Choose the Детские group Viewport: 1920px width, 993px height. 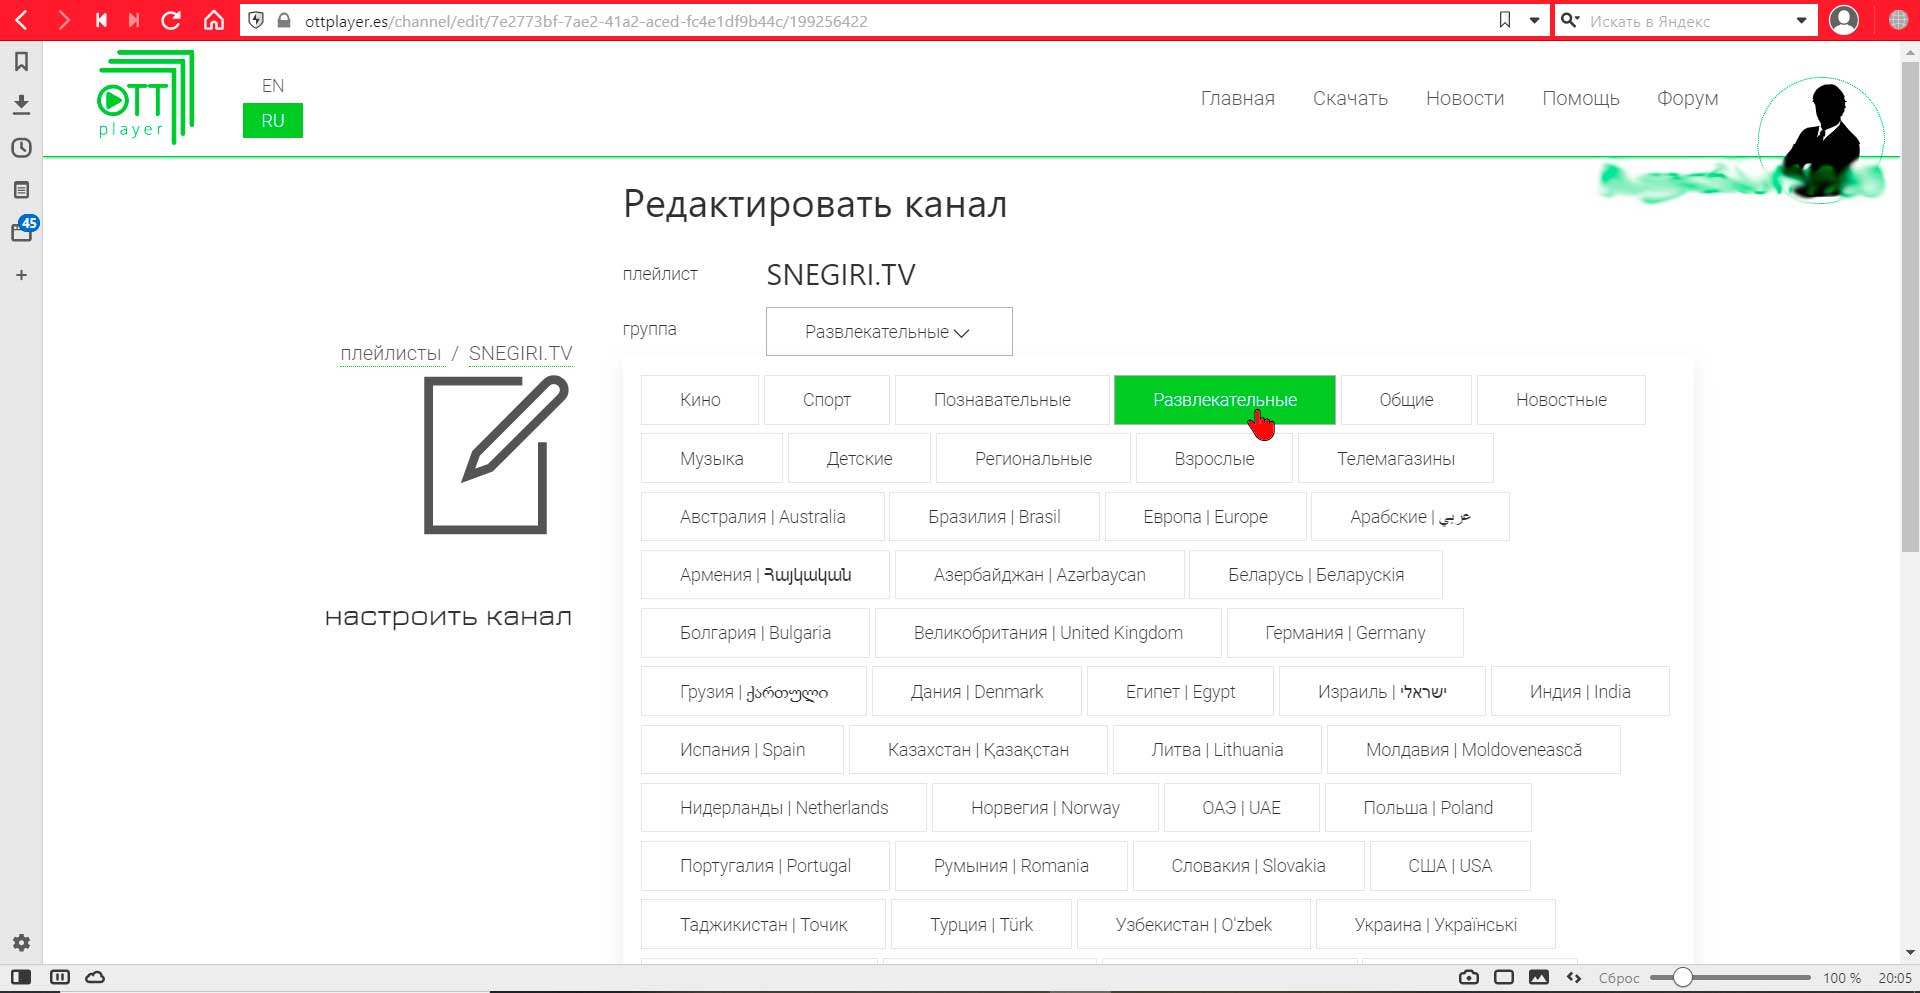pos(859,458)
